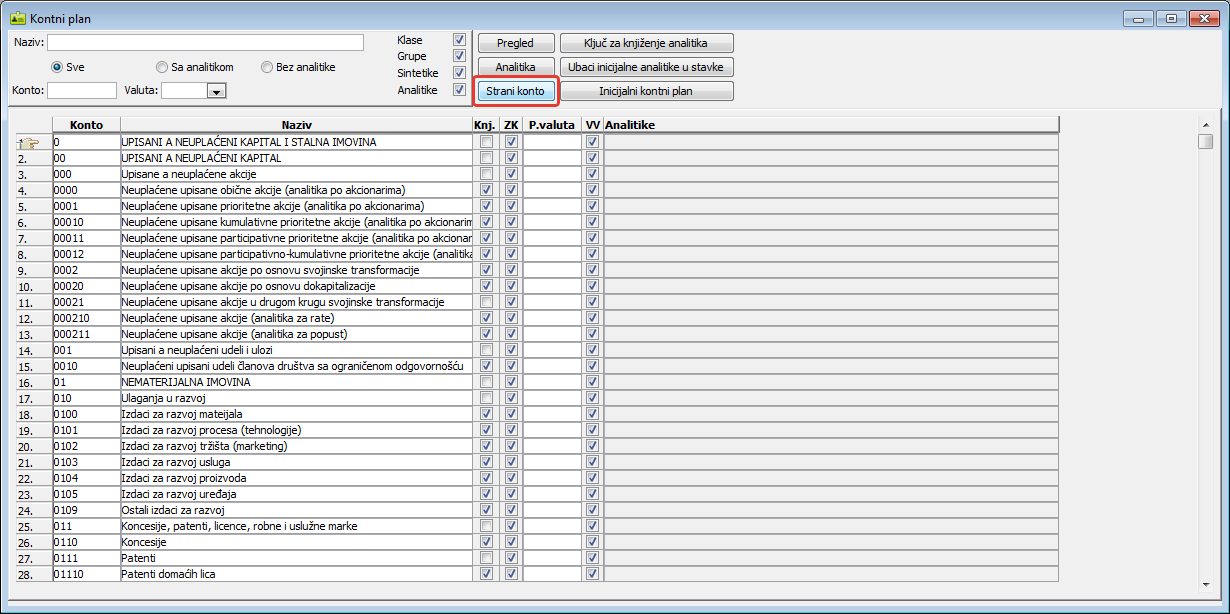Select the Bez analitike radio button

(x=267, y=67)
